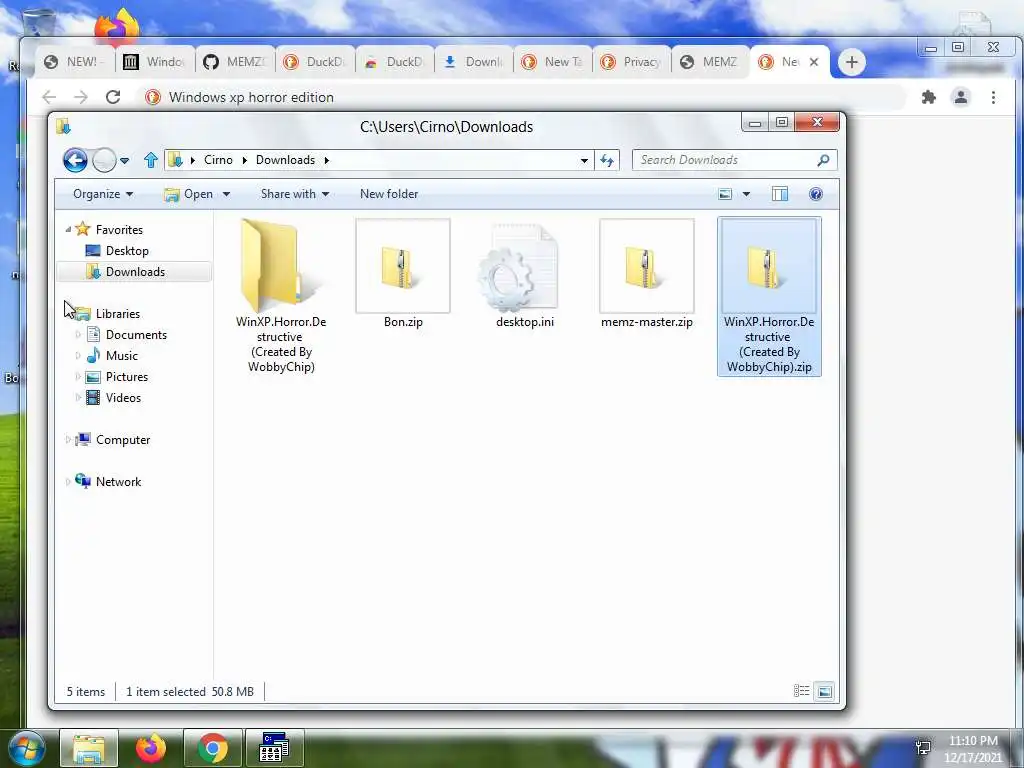Change your view icon in toolbar

tap(725, 194)
